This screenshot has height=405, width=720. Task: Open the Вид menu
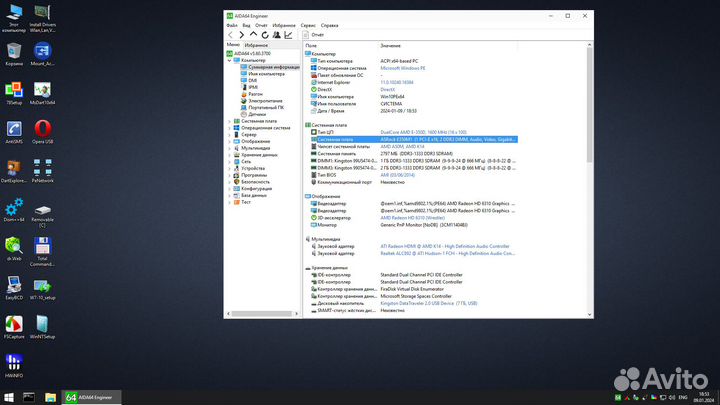click(x=247, y=25)
